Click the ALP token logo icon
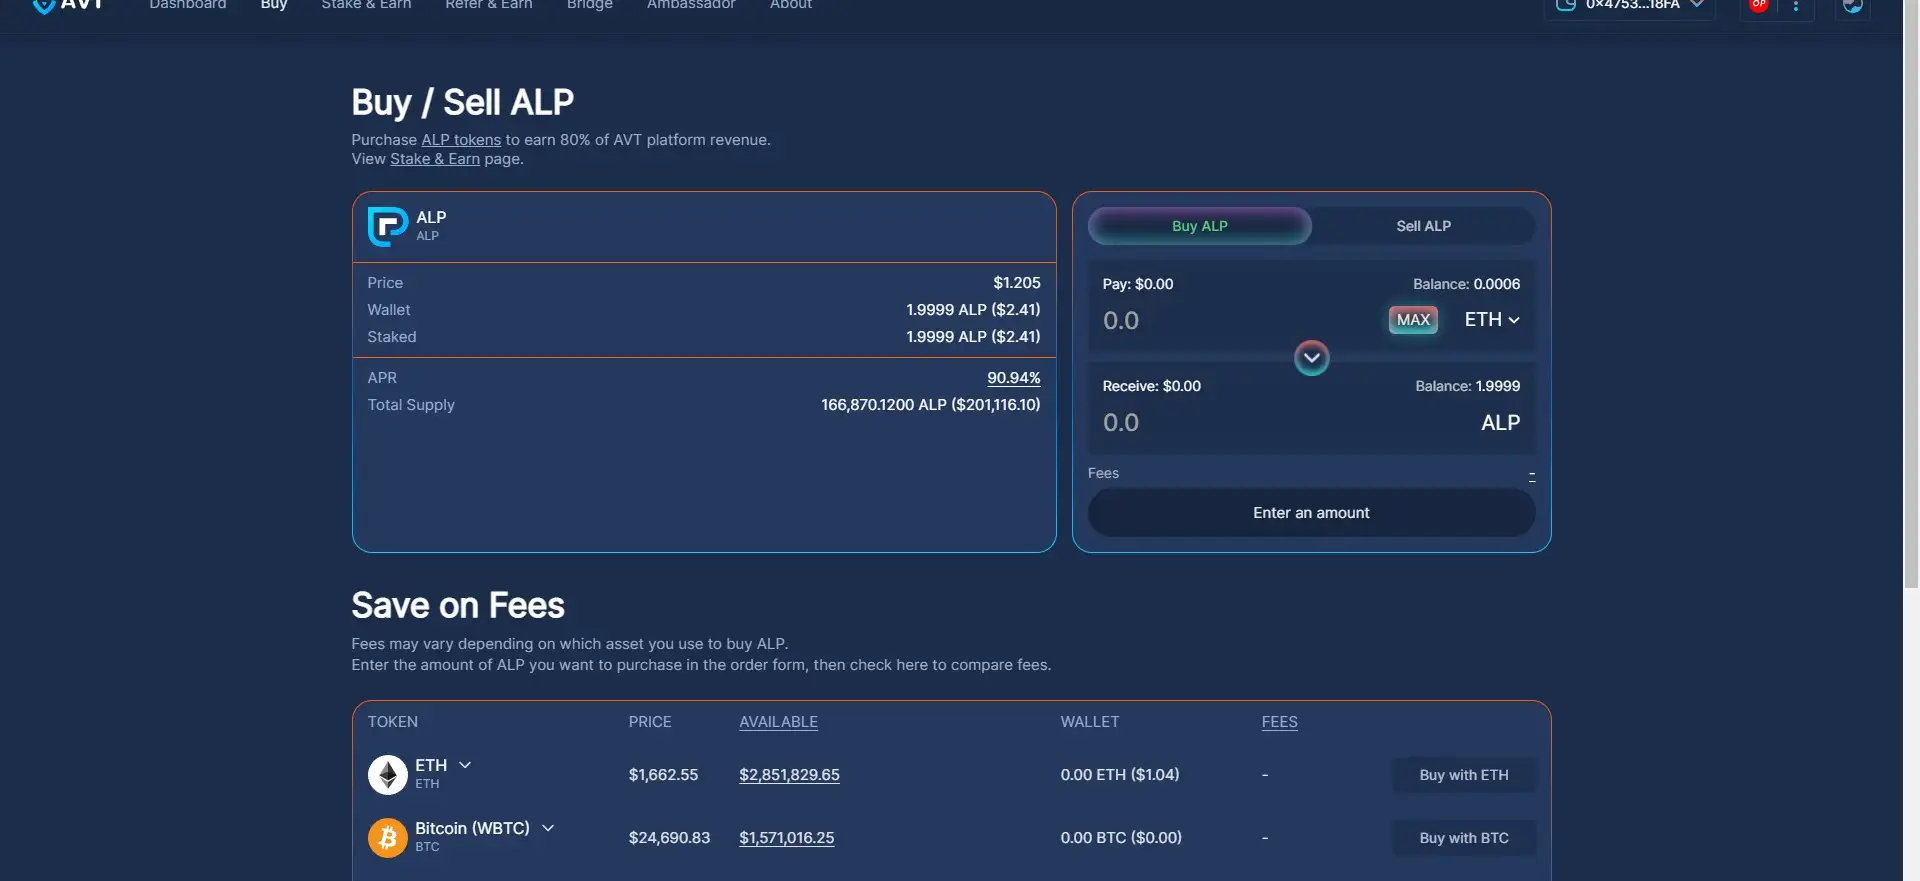The image size is (1920, 881). tap(387, 226)
